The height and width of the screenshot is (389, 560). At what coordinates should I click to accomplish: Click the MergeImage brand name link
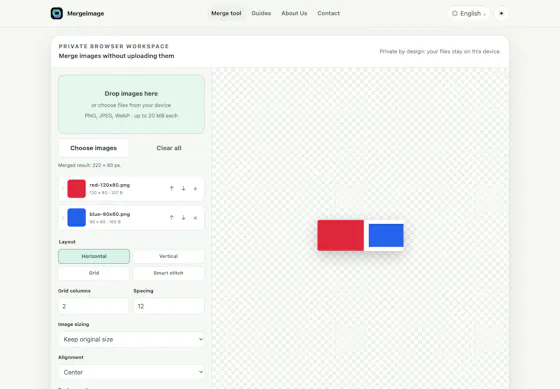(x=86, y=14)
